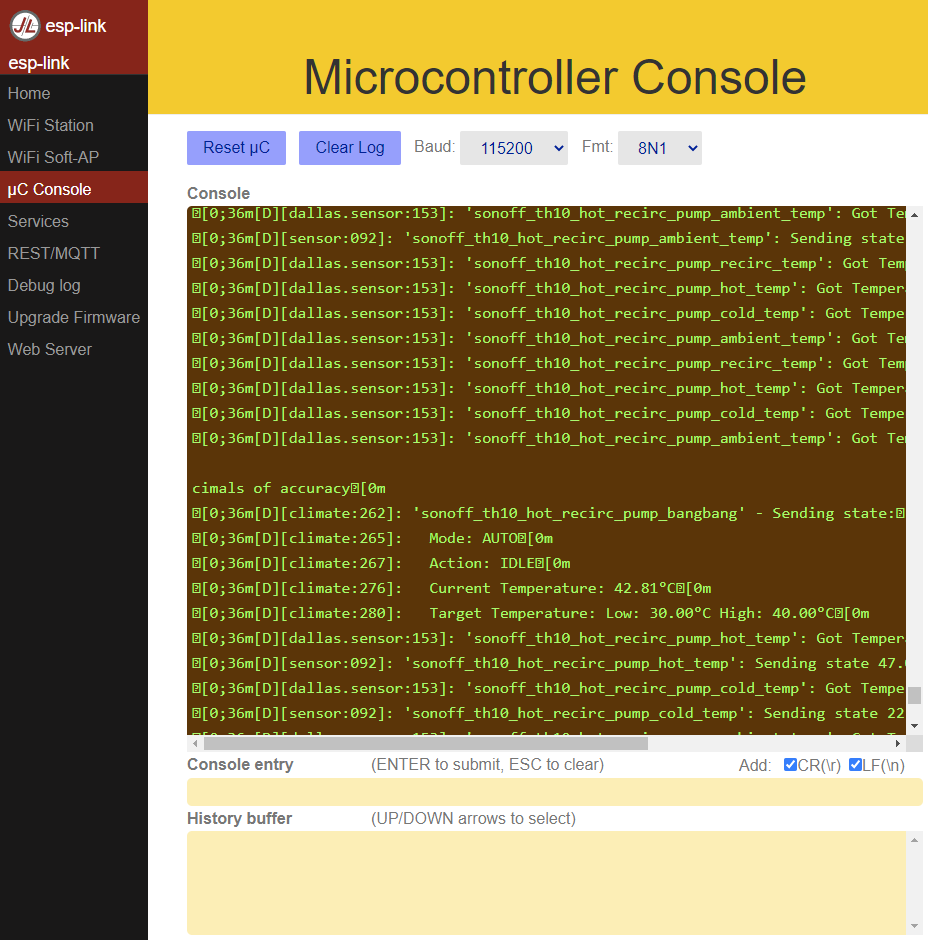Toggle the LF(\n) checkbox
The height and width of the screenshot is (940, 928).
[x=855, y=765]
